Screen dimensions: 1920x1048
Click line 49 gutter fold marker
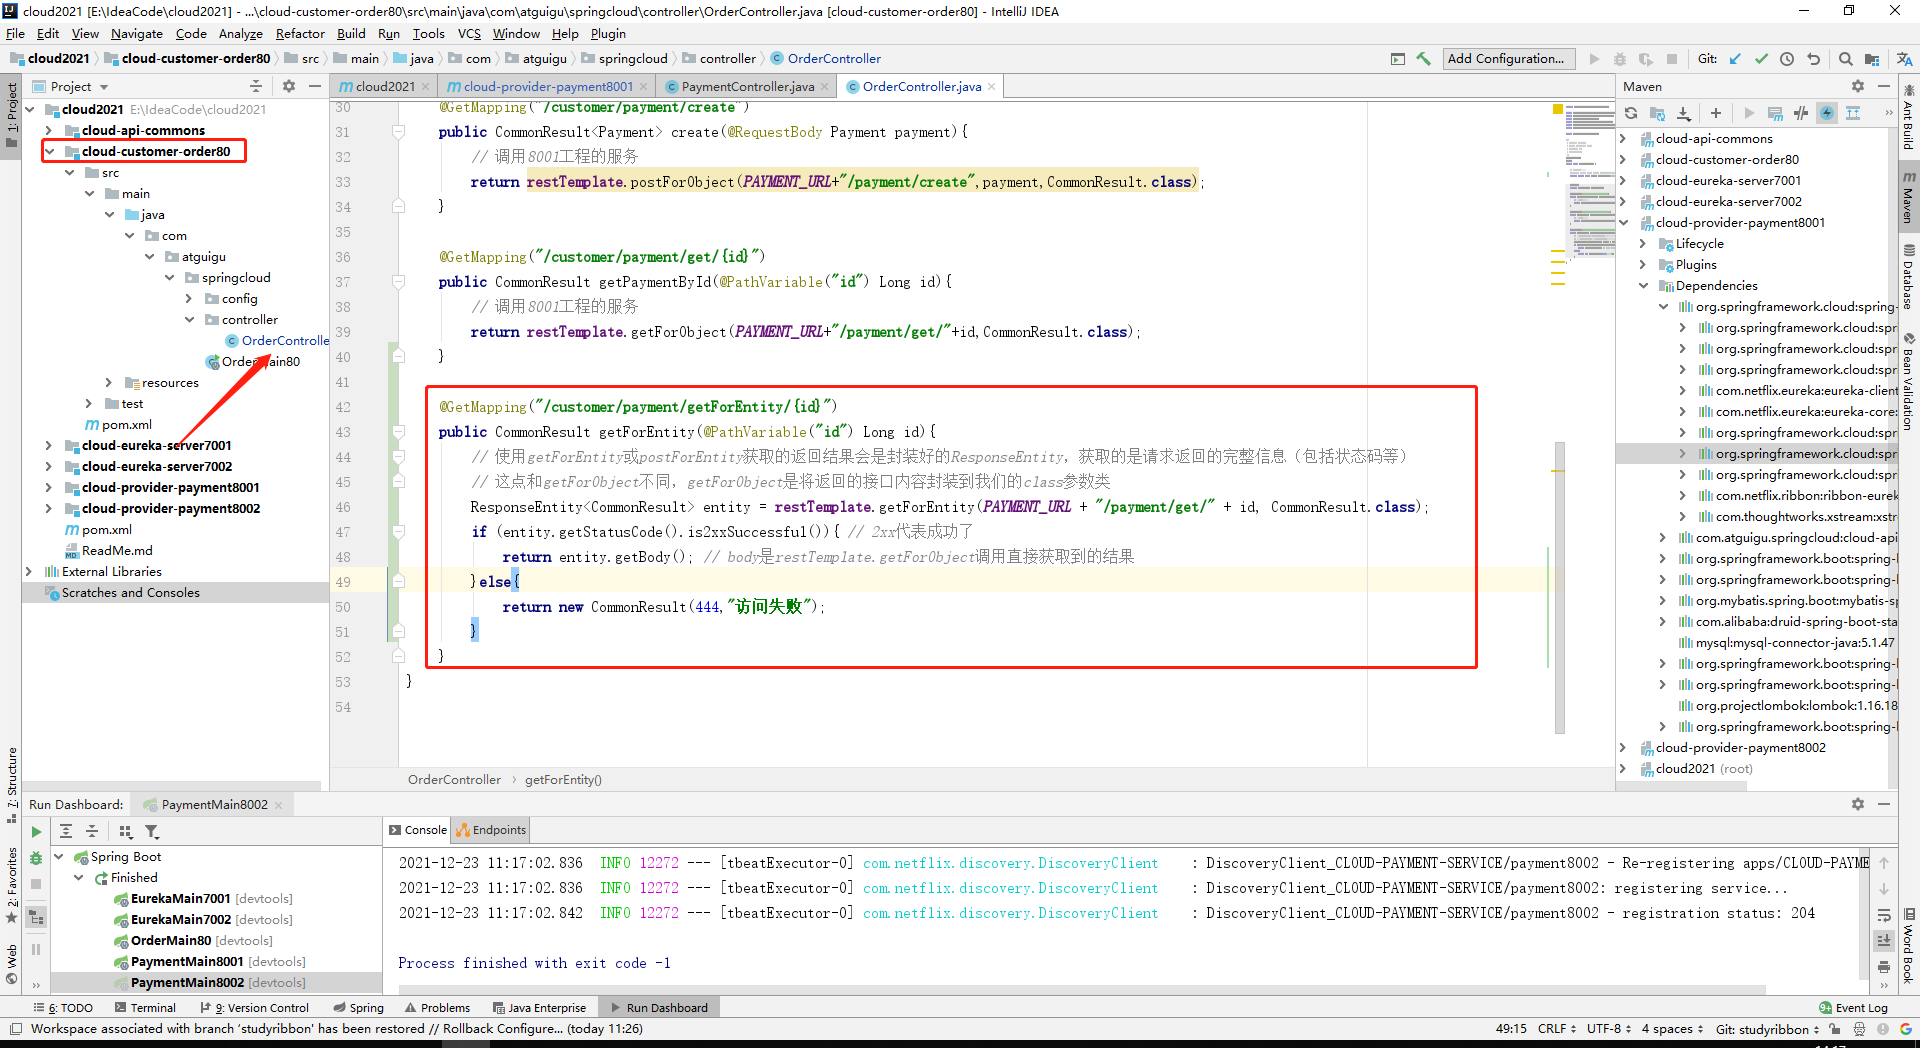[398, 582]
